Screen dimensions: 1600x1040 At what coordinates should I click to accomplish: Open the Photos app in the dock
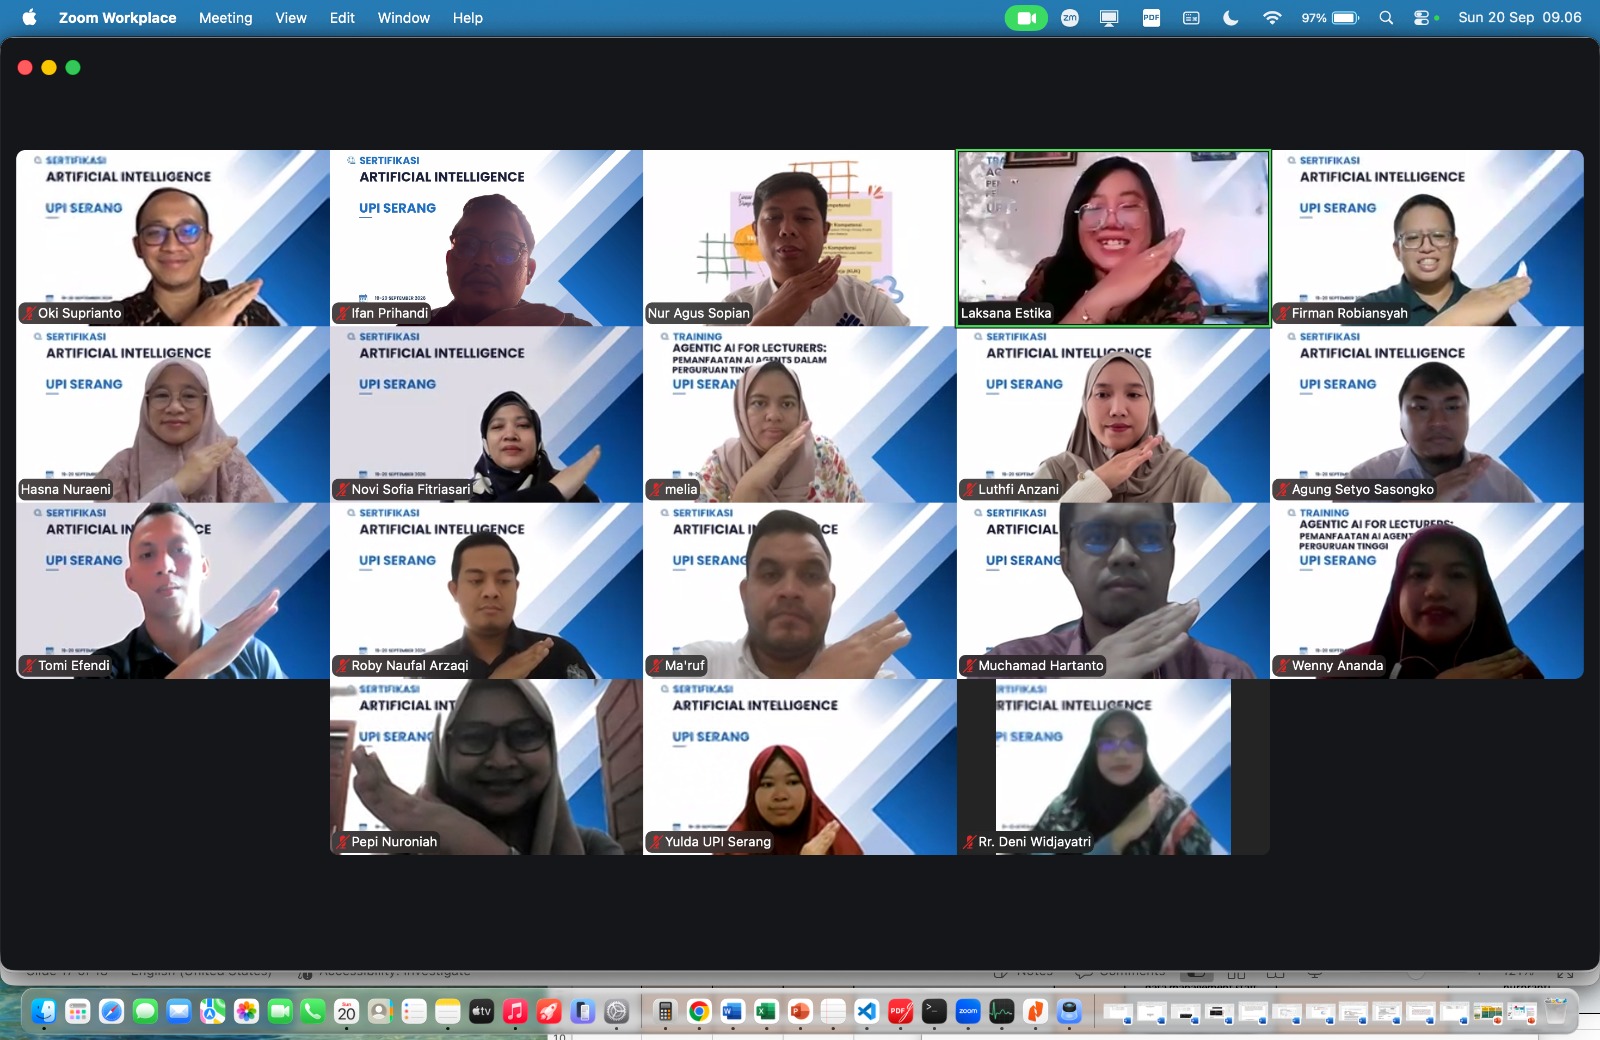[x=246, y=1012]
